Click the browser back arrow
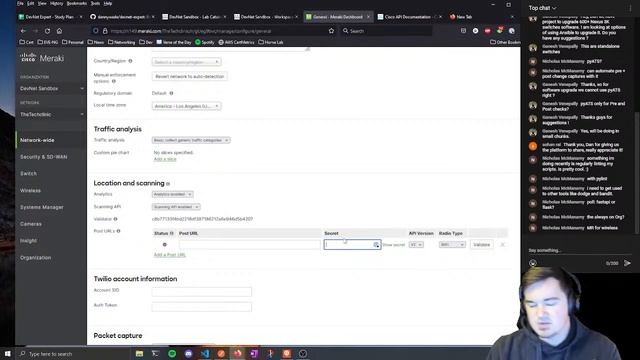Image resolution: width=640 pixels, height=360 pixels. point(23,31)
